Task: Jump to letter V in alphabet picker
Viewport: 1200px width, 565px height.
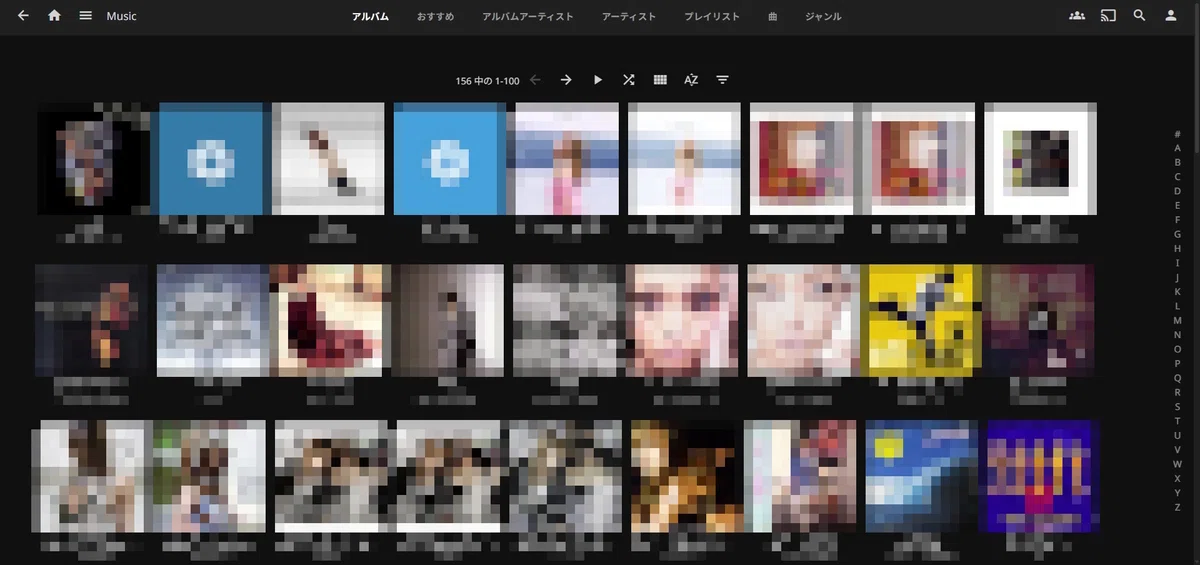Action: coord(1178,450)
